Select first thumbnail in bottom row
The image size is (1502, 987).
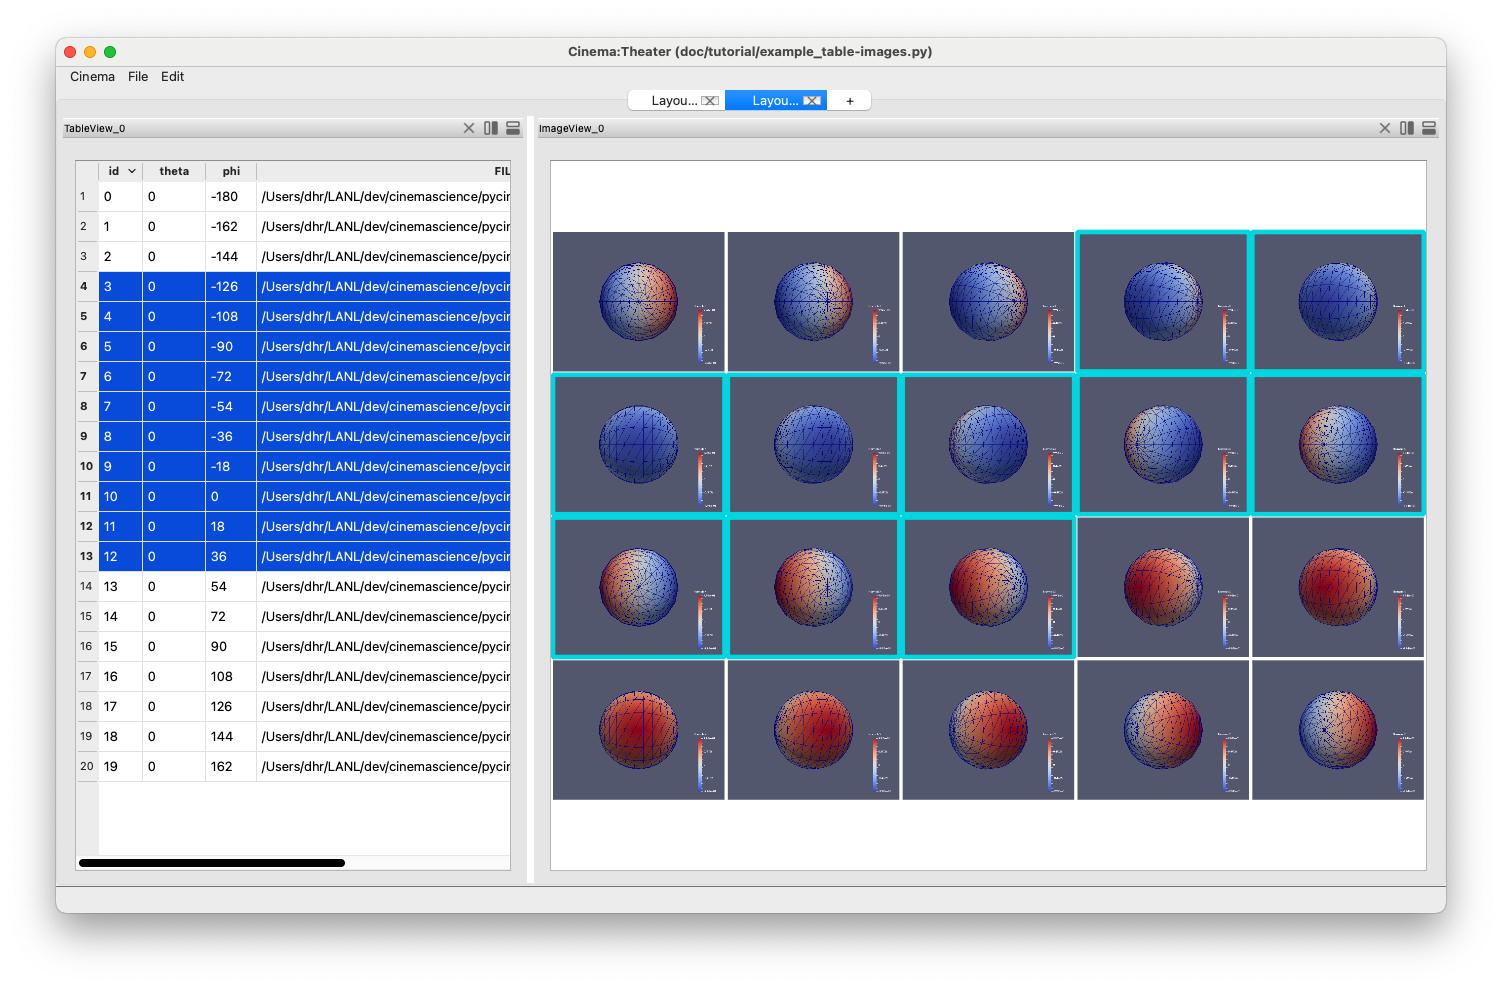pos(639,730)
